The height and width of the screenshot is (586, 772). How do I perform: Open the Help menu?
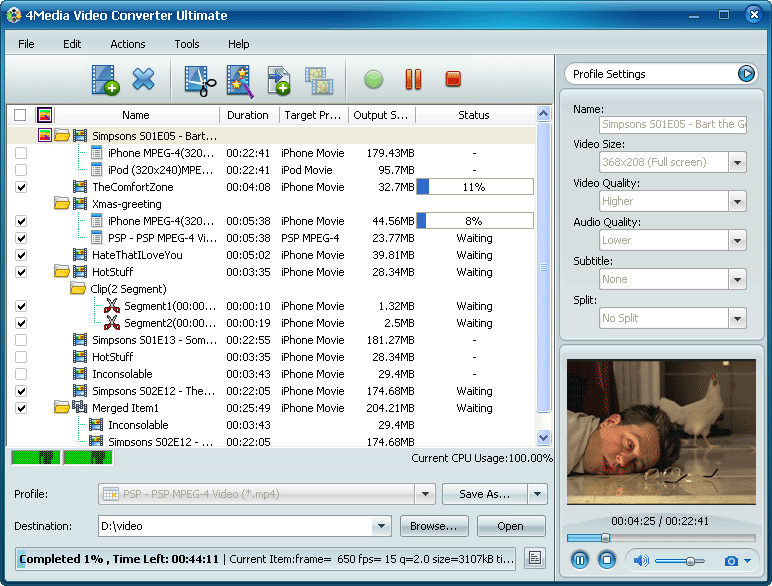coord(238,44)
